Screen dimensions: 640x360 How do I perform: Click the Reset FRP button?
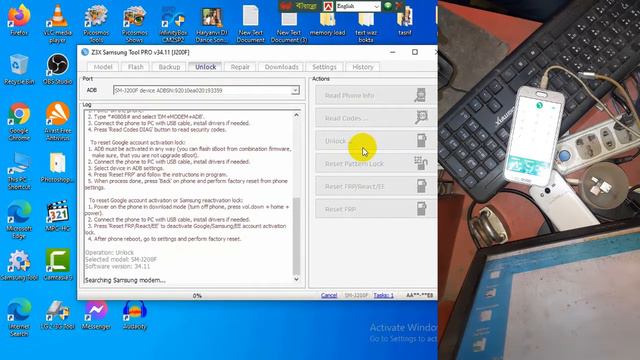[375, 209]
